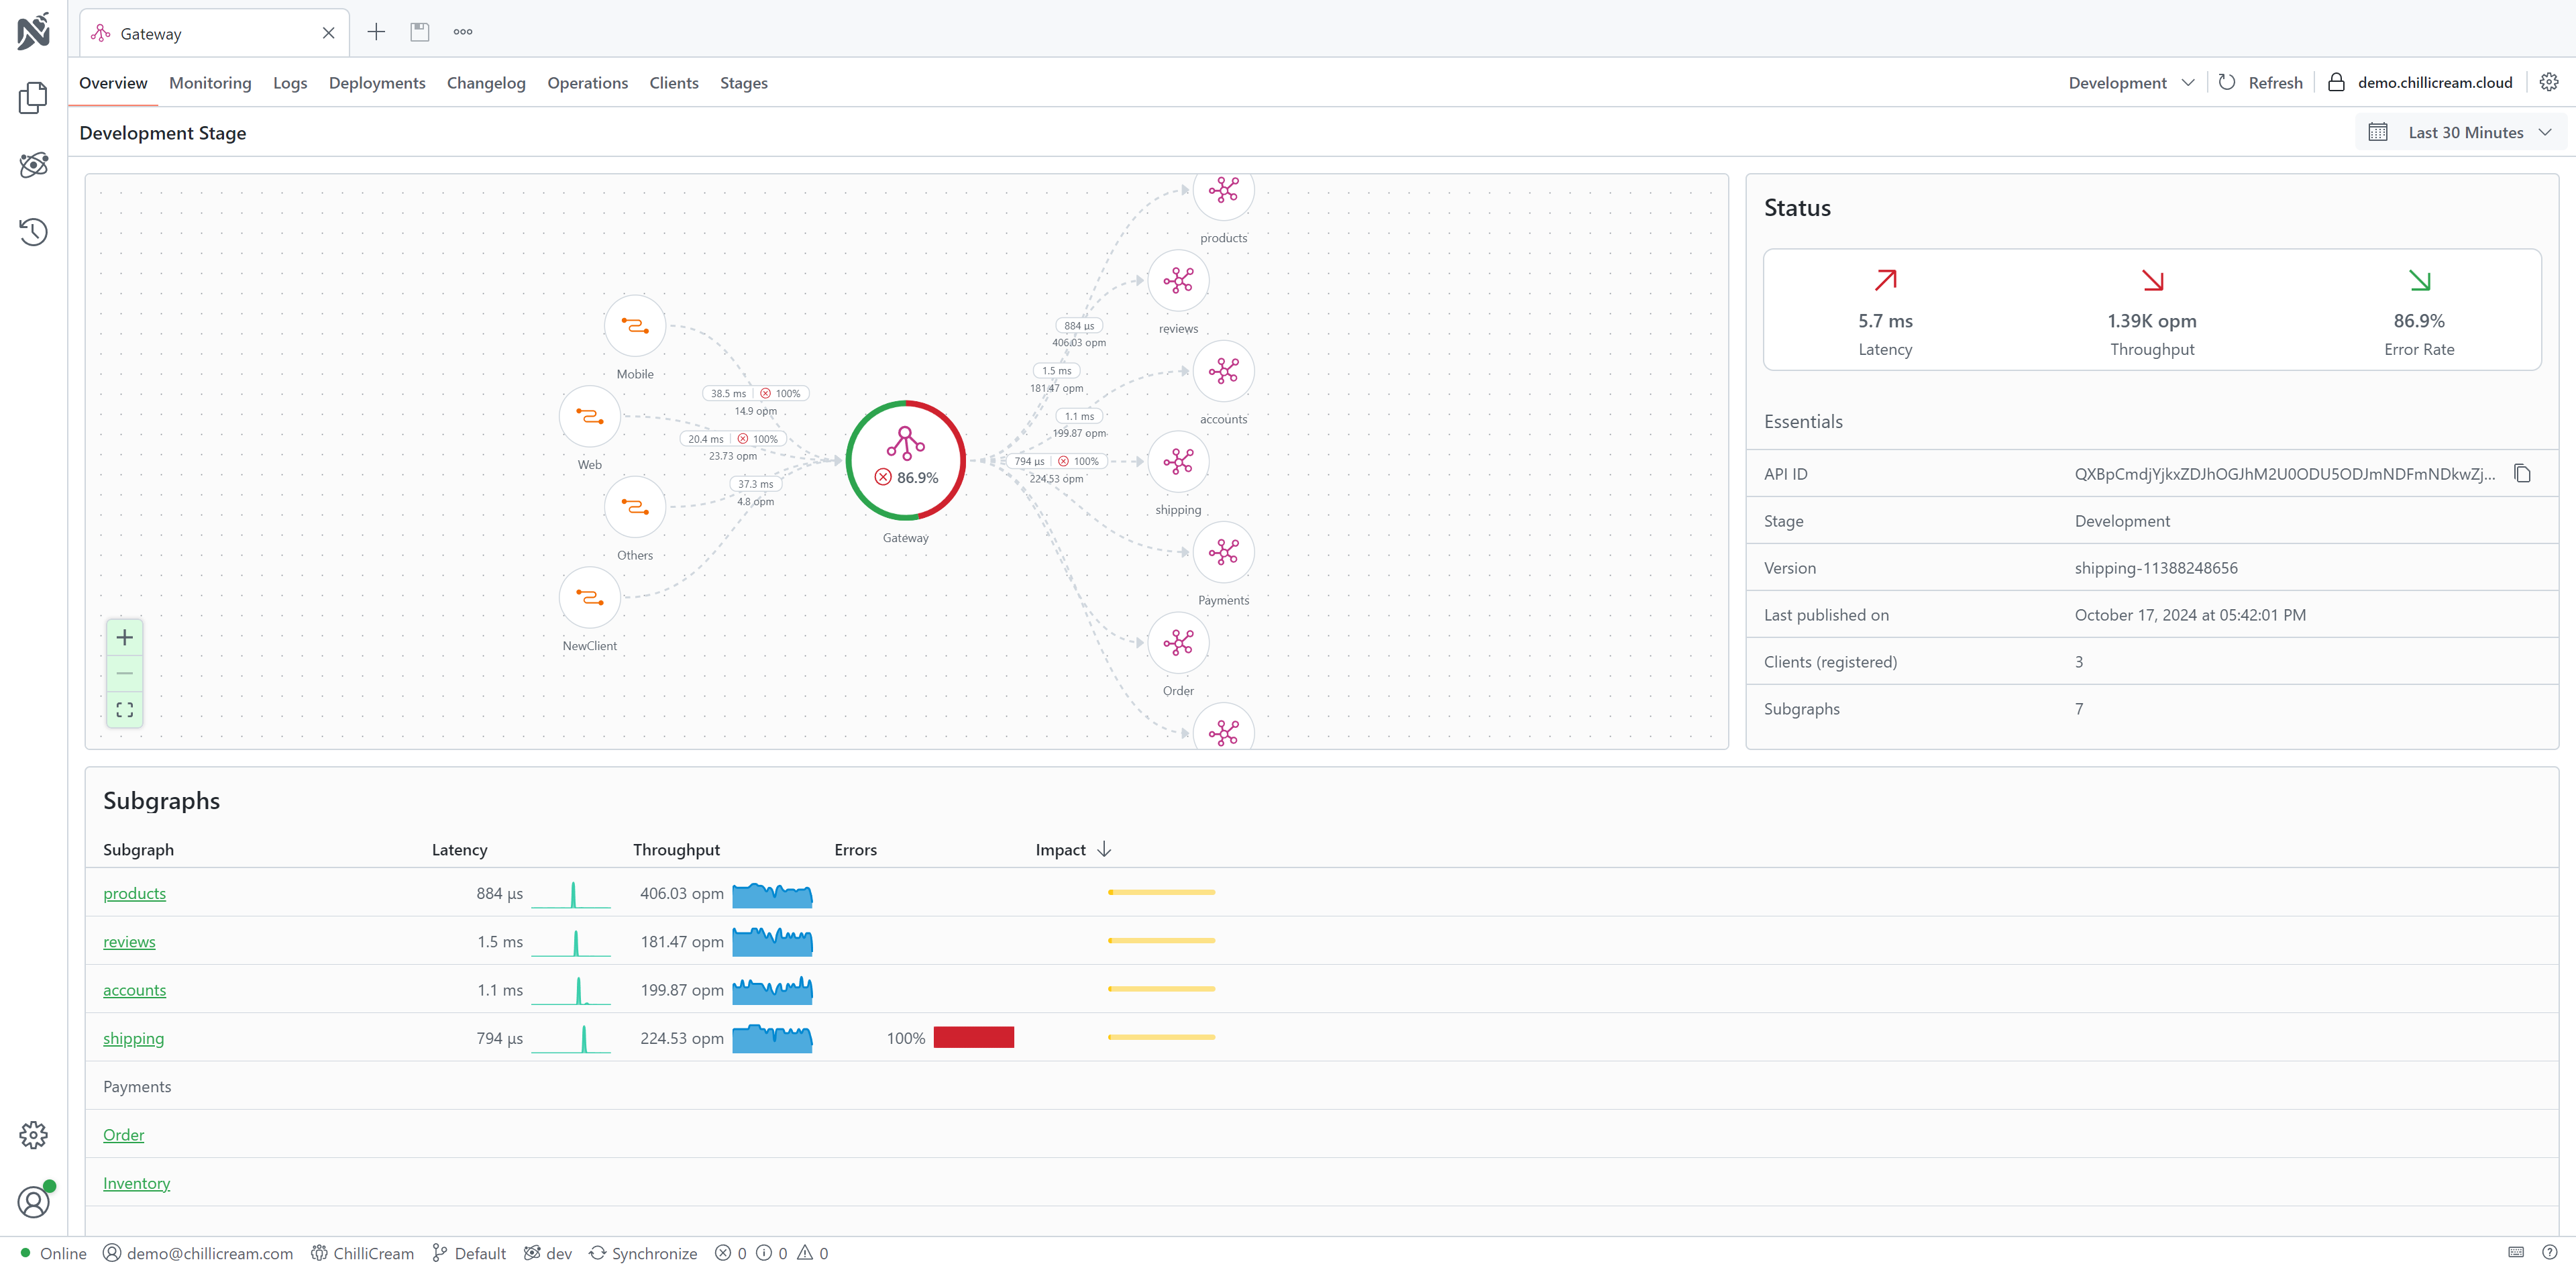Click the fit-to-view graph icon
This screenshot has width=2576, height=1268.
click(x=125, y=710)
